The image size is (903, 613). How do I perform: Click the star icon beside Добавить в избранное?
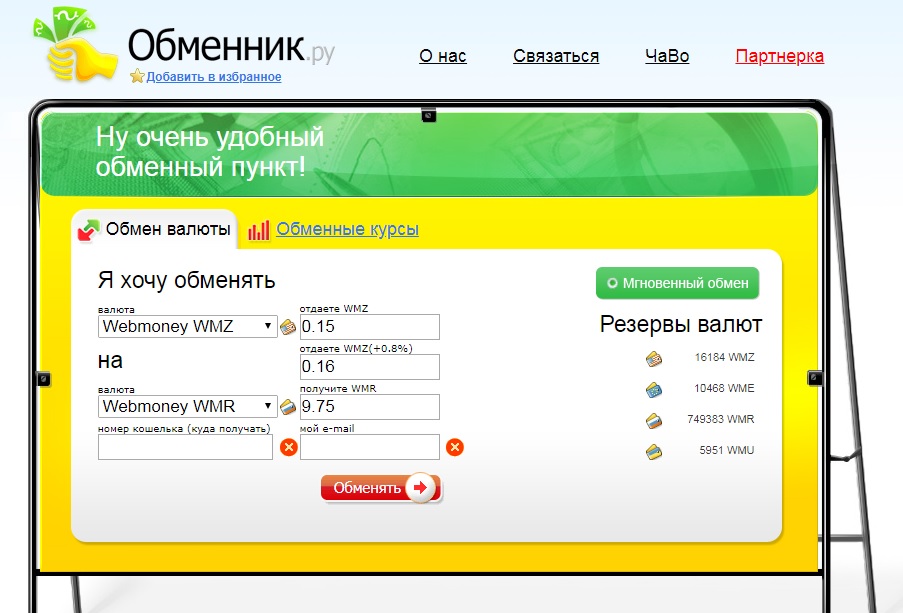pyautogui.click(x=137, y=76)
